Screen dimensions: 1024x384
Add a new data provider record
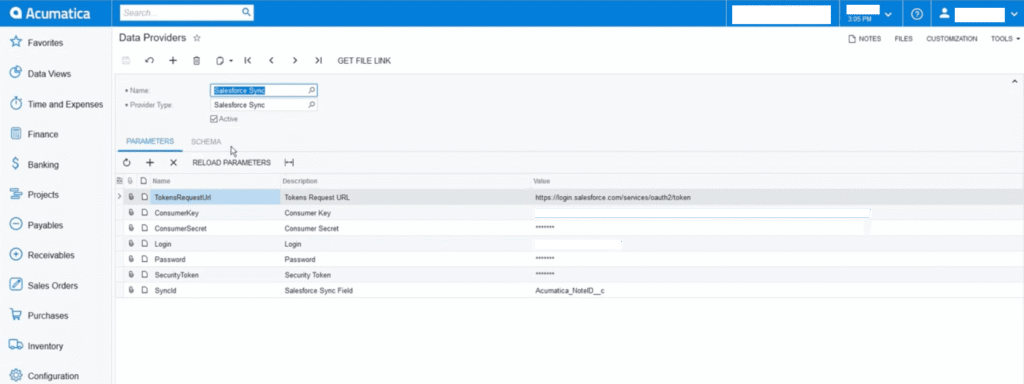pyautogui.click(x=172, y=61)
